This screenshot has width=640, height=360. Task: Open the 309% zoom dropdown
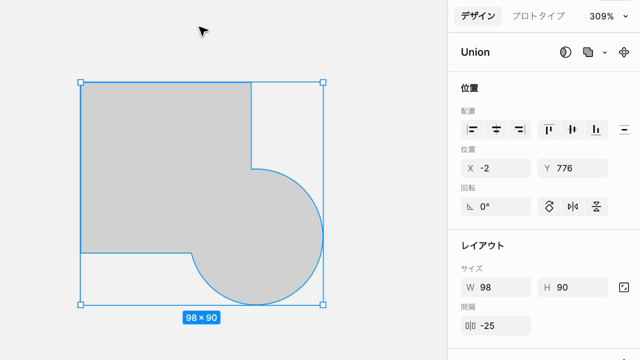[x=608, y=16]
